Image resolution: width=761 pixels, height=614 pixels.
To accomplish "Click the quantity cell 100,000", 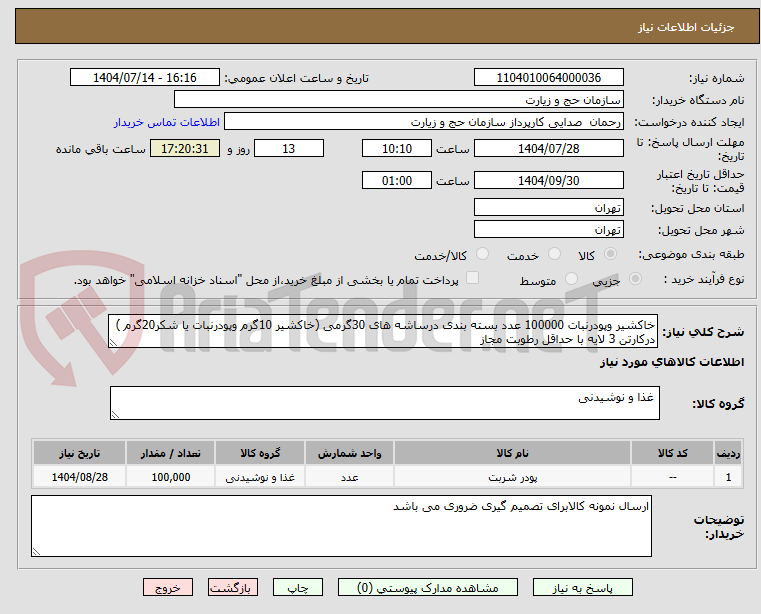I will tap(170, 477).
